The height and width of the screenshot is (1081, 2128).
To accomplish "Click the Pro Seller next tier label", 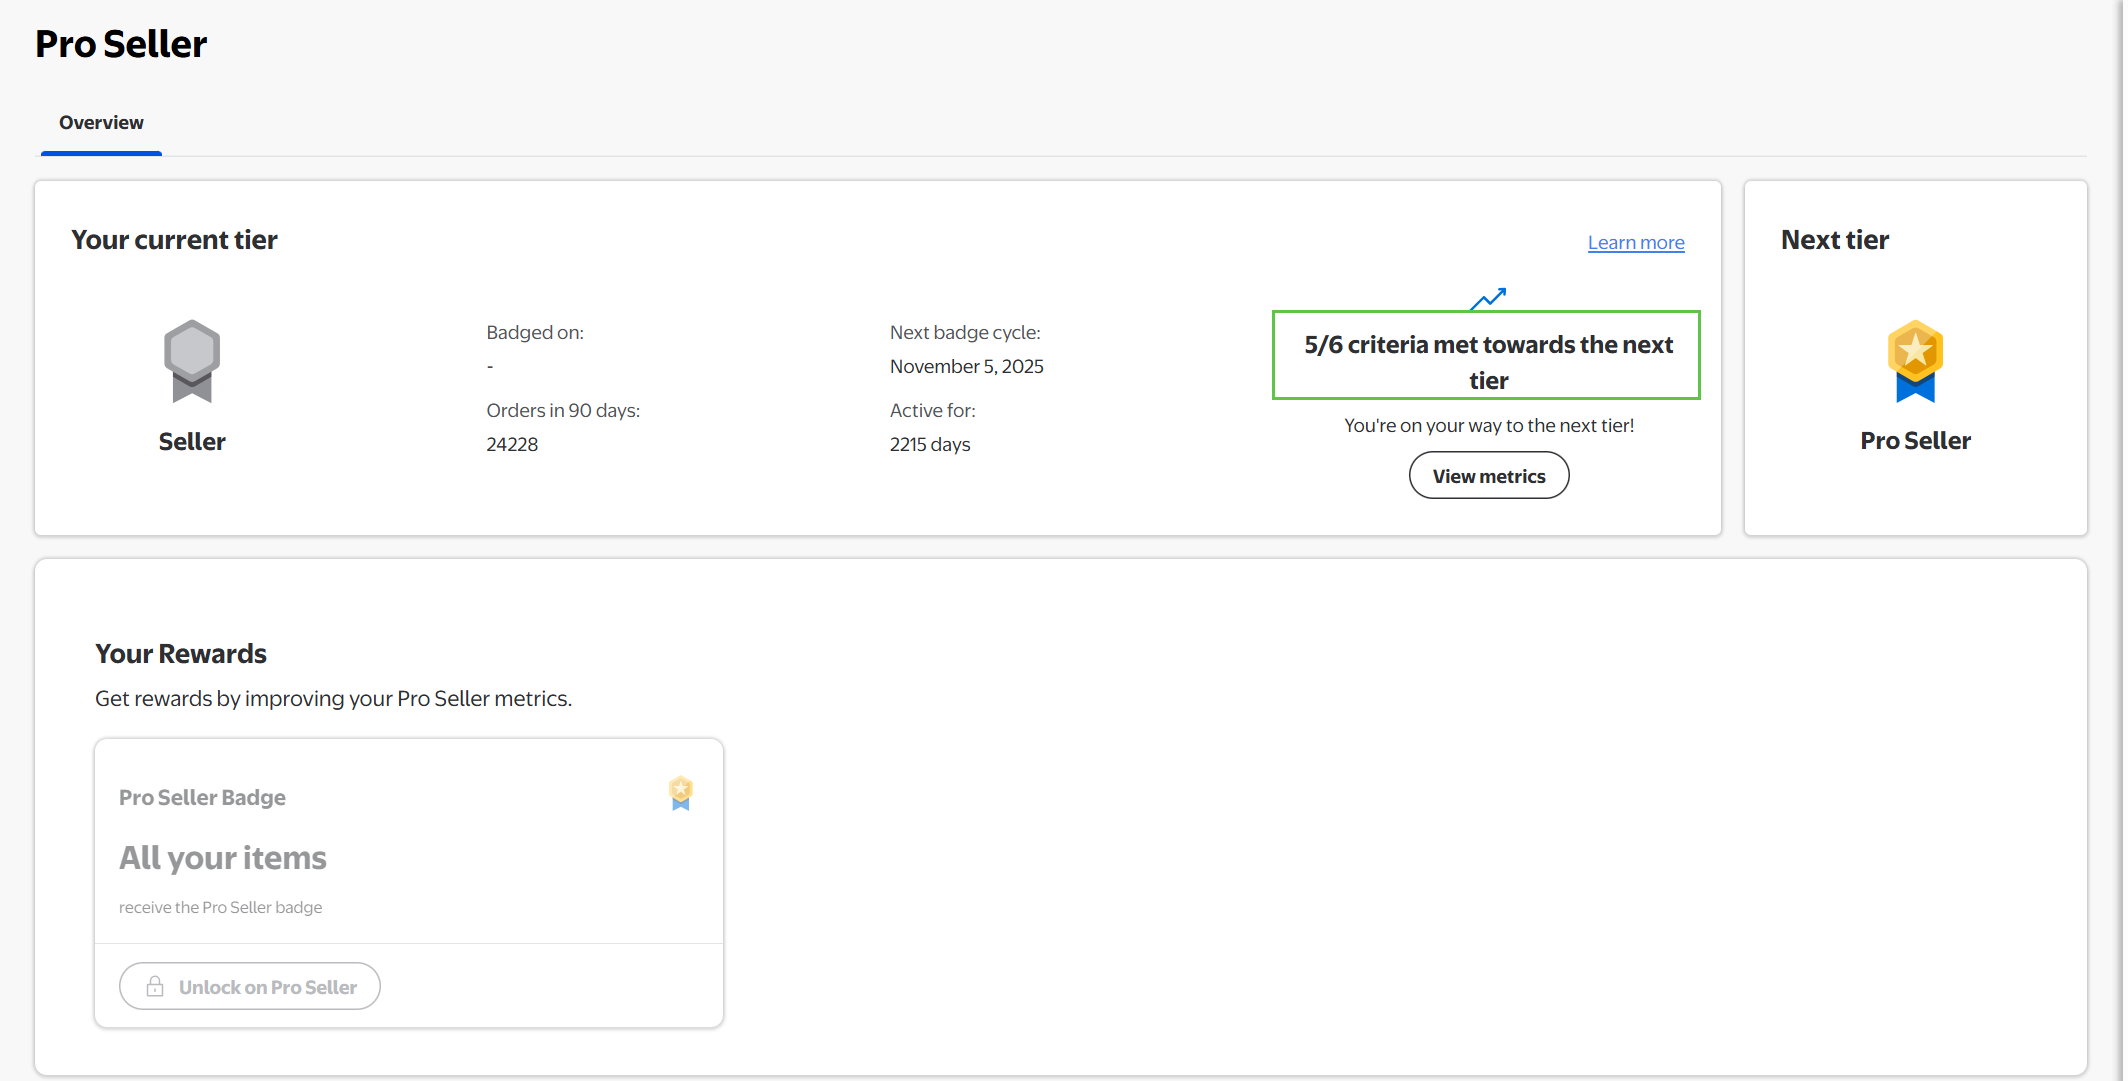I will coord(1914,441).
